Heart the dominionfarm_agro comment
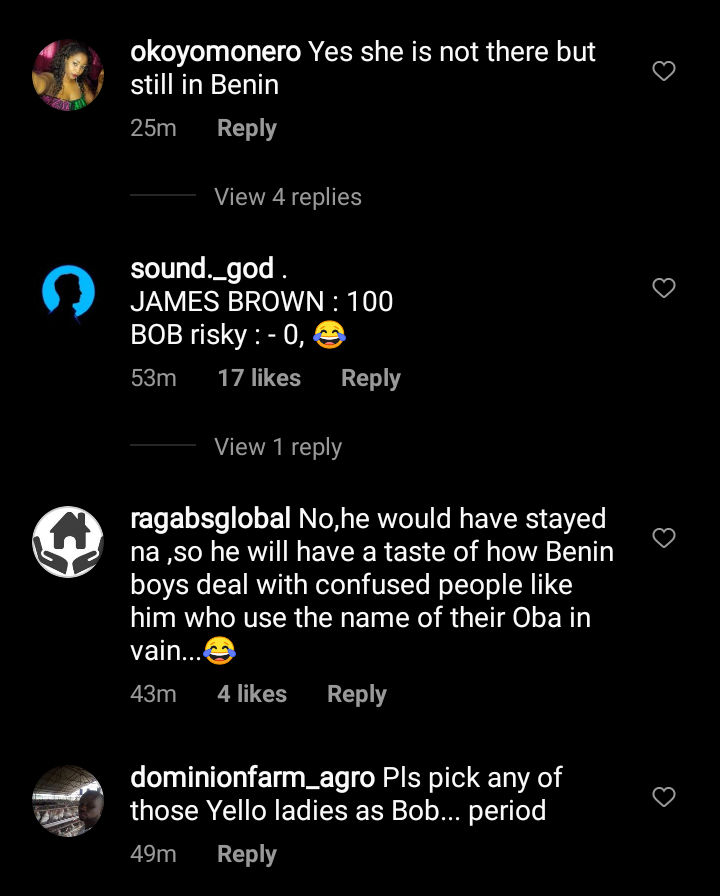 point(664,797)
